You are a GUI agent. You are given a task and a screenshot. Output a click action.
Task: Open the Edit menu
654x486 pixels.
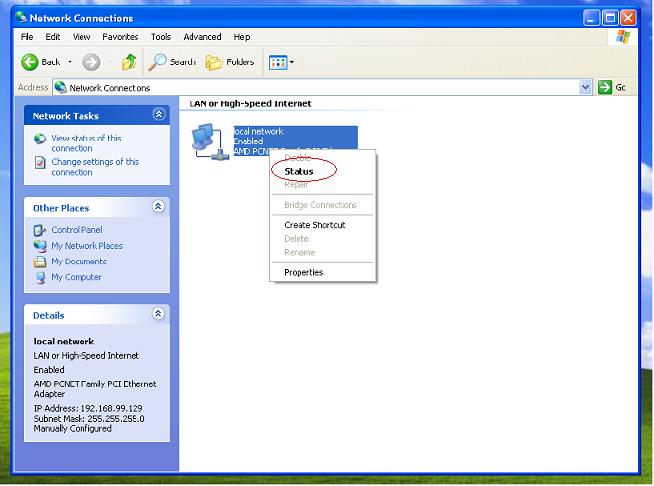pyautogui.click(x=53, y=37)
